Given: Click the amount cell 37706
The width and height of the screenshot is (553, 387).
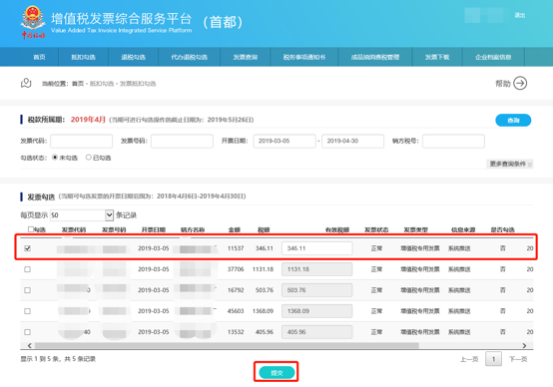Looking at the screenshot, I should (236, 269).
